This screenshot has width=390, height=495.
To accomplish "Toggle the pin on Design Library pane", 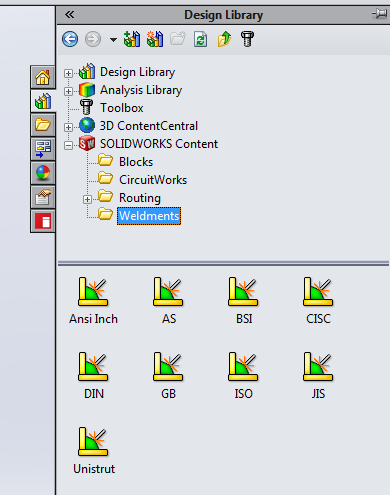I will pyautogui.click(x=379, y=14).
